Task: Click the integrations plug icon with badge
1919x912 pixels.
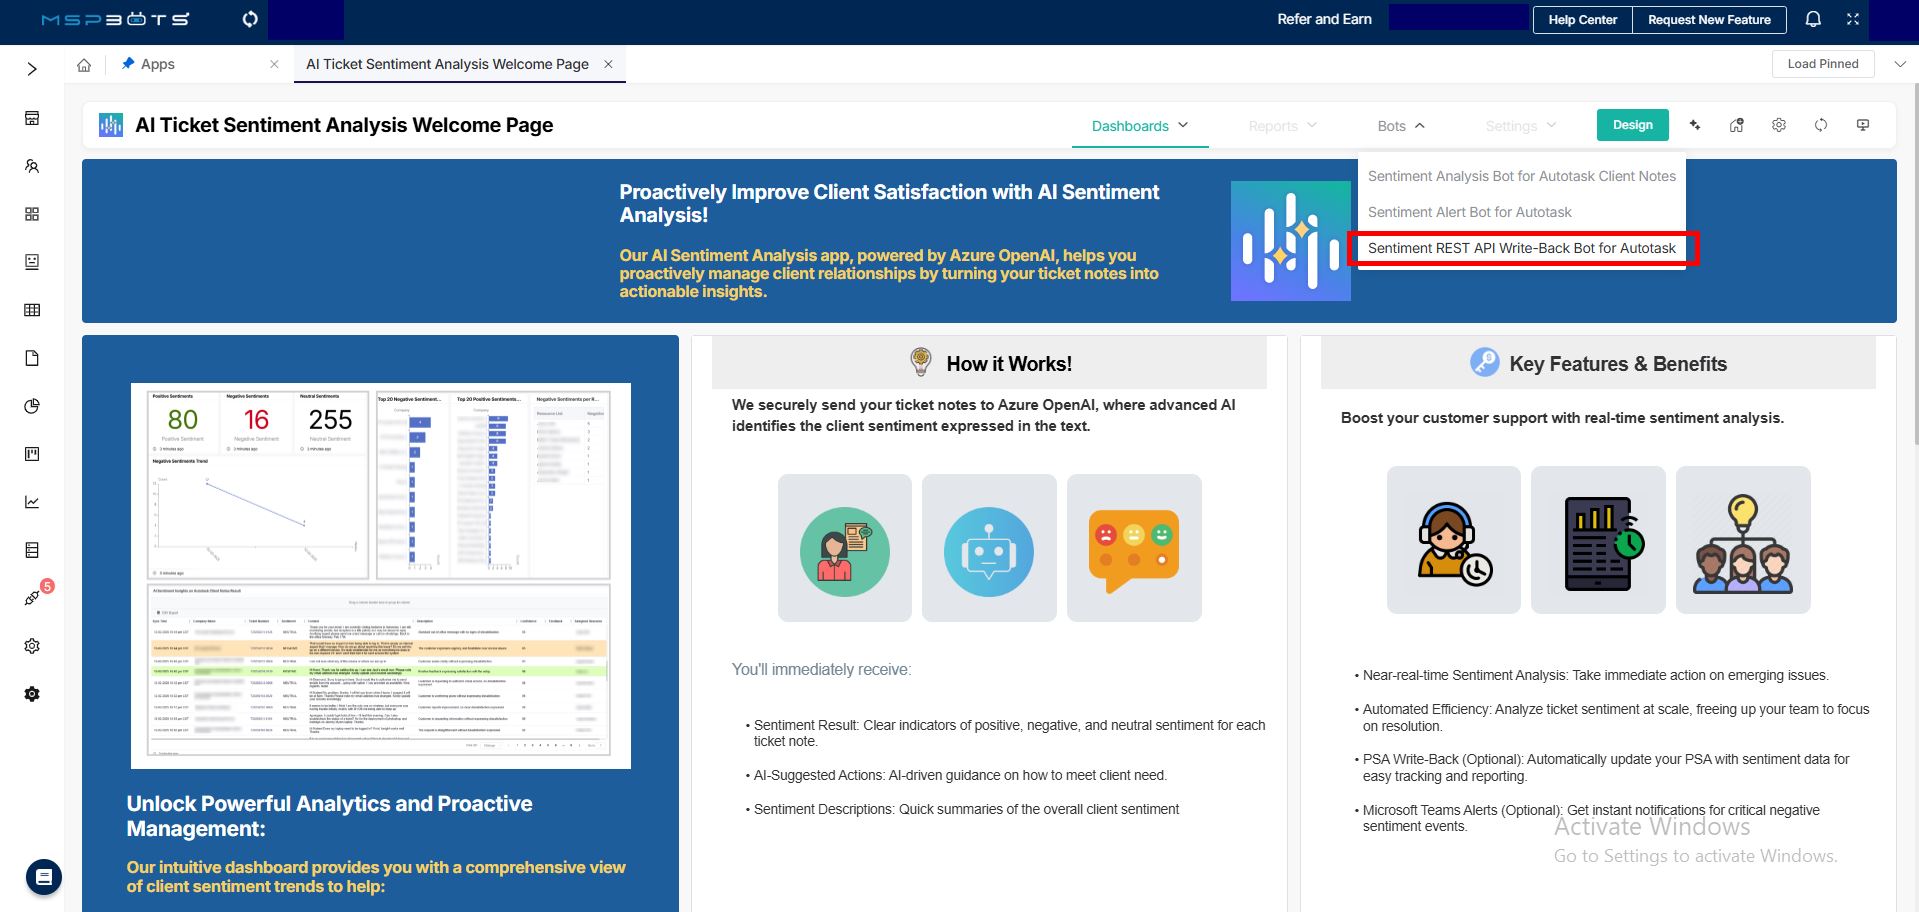Action: coord(32,598)
